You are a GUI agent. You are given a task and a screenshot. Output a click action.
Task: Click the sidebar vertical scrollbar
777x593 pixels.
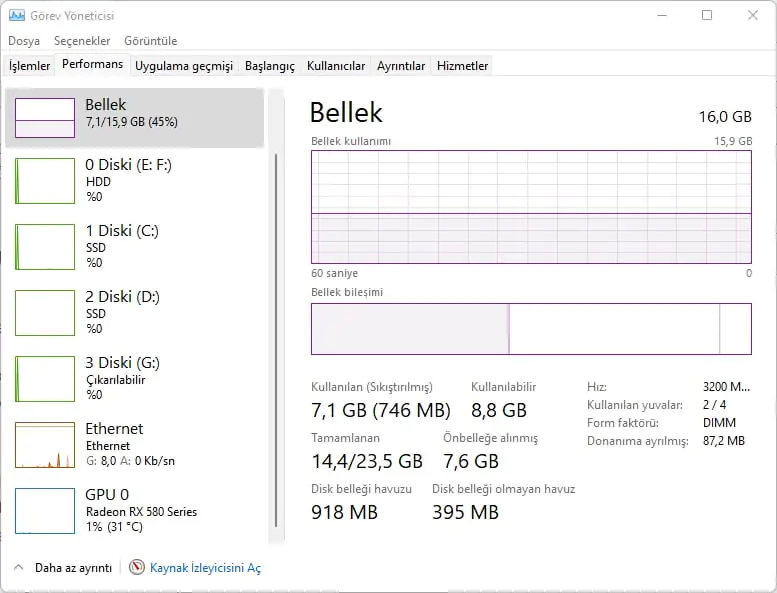tap(276, 340)
